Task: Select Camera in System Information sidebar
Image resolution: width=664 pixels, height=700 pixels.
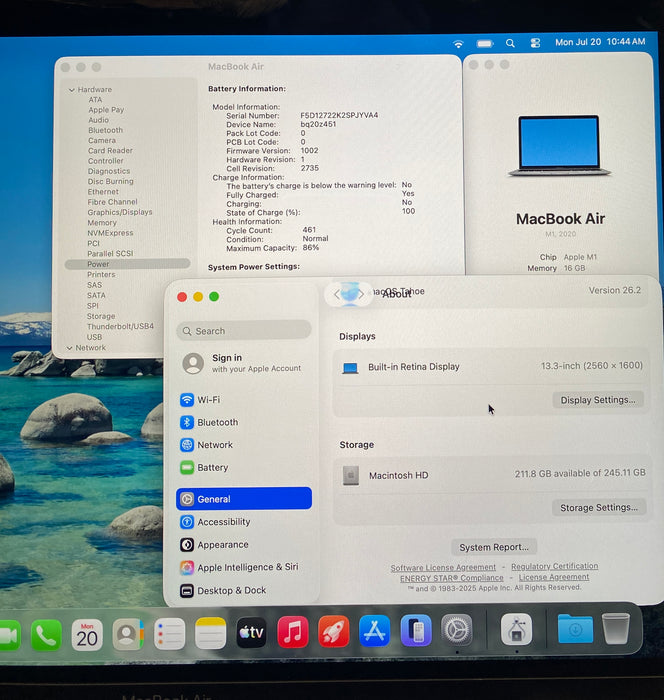Action: (x=102, y=141)
